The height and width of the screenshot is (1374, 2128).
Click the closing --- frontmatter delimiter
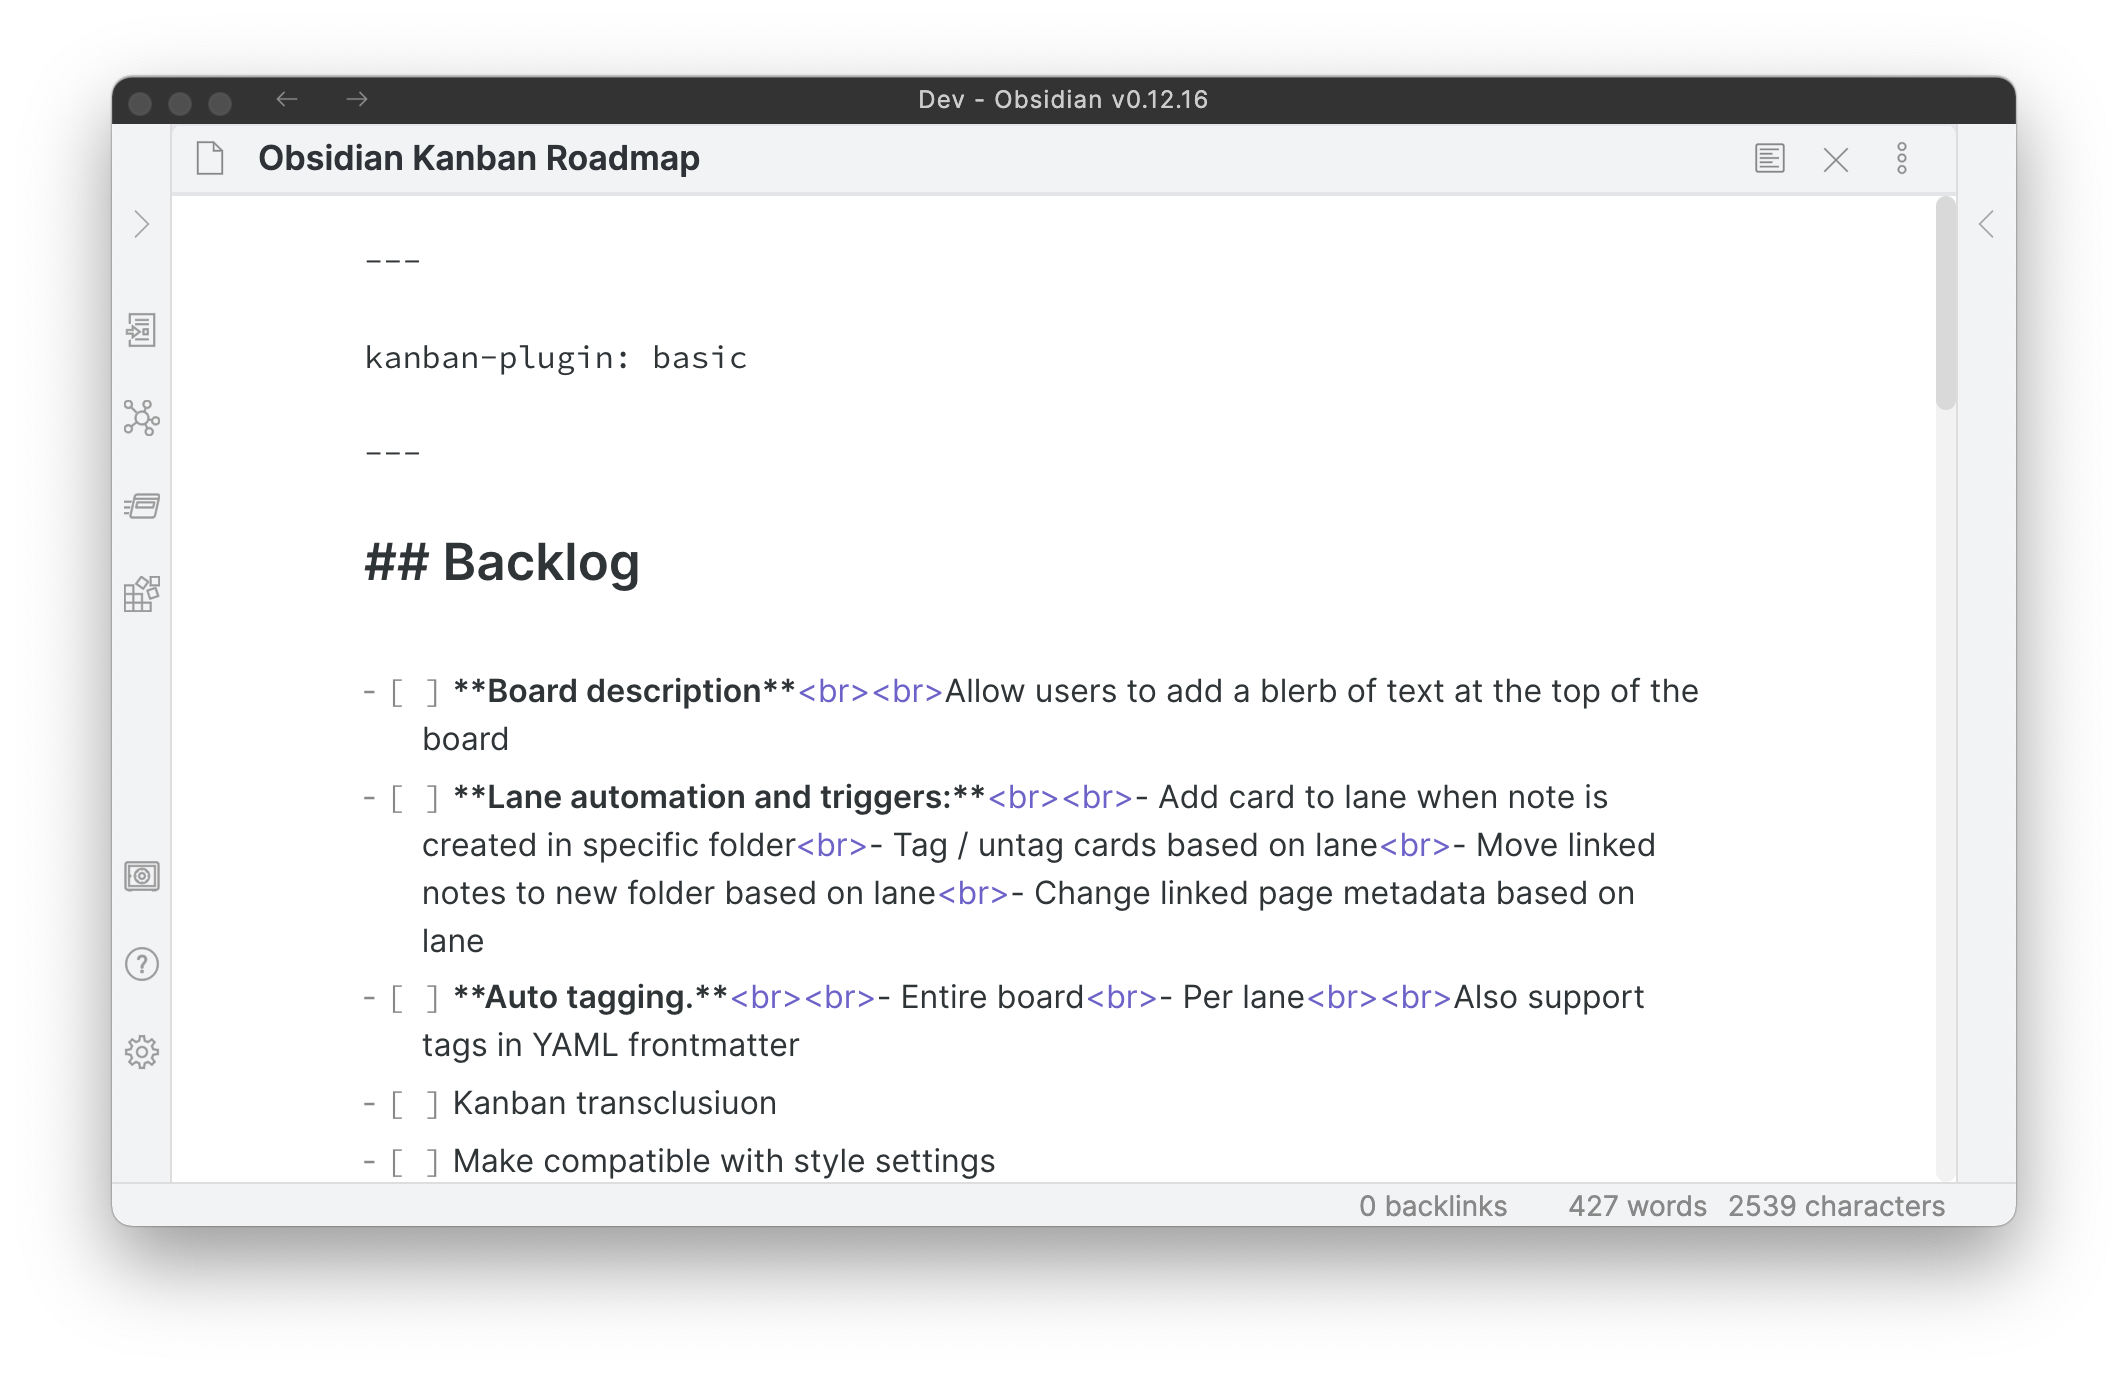pyautogui.click(x=393, y=453)
